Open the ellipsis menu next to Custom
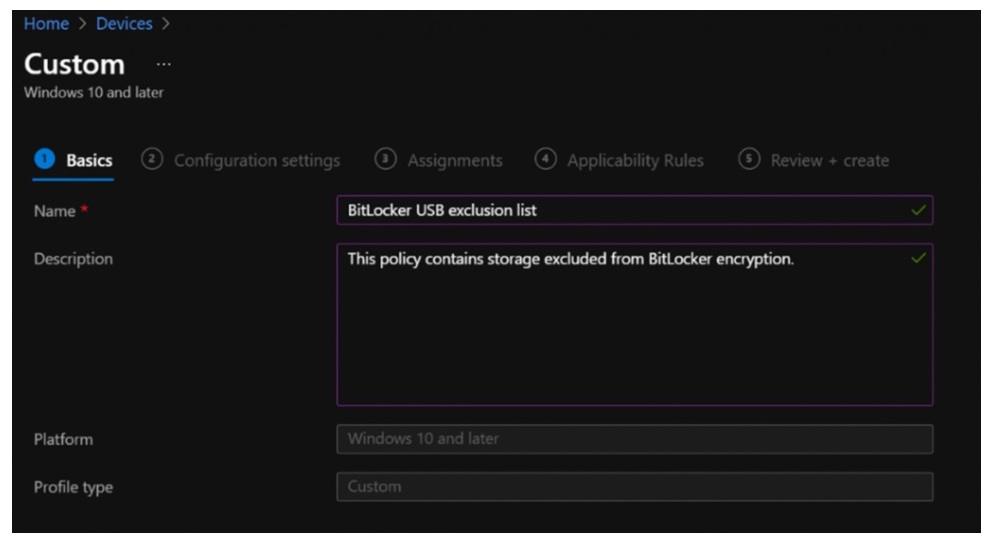 164,64
